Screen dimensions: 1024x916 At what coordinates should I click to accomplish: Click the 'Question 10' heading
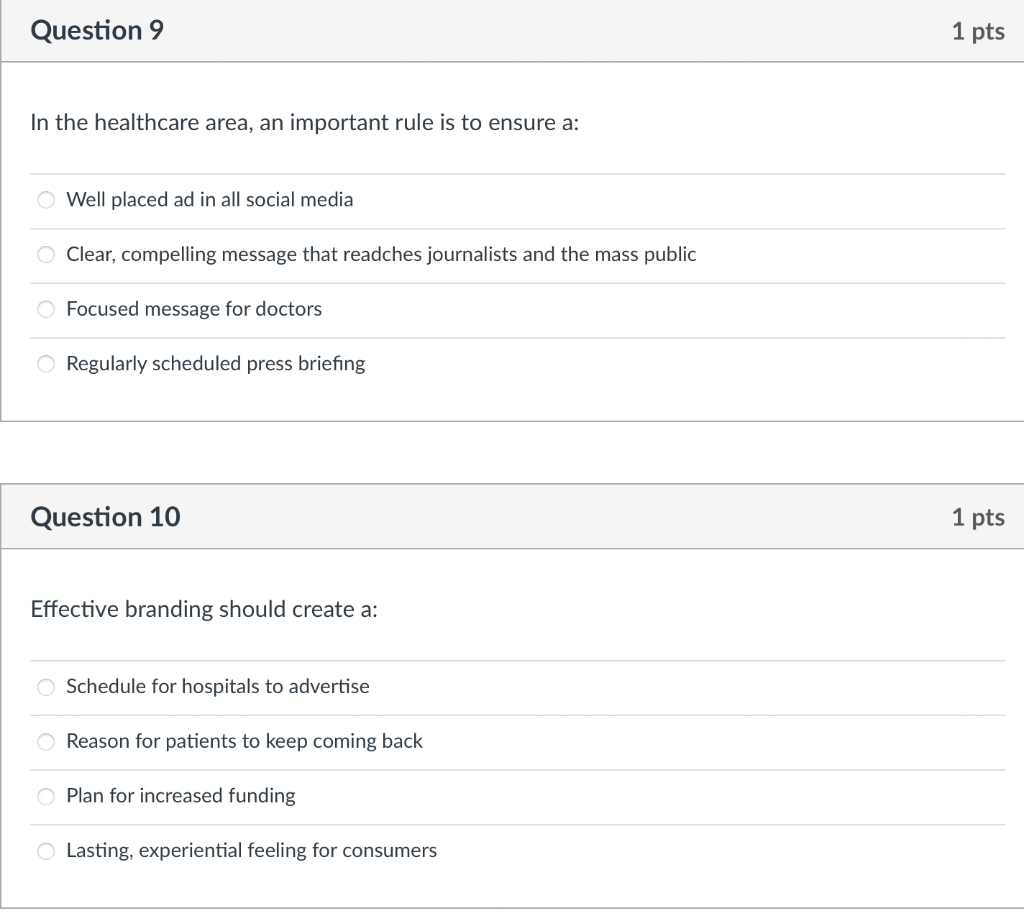(x=105, y=517)
